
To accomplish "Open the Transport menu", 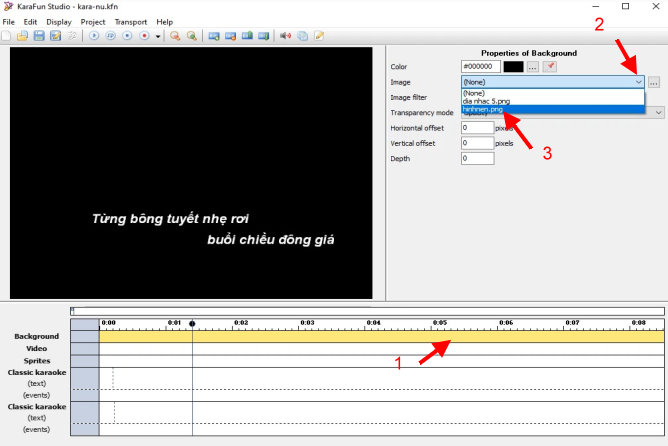I will 130,21.
